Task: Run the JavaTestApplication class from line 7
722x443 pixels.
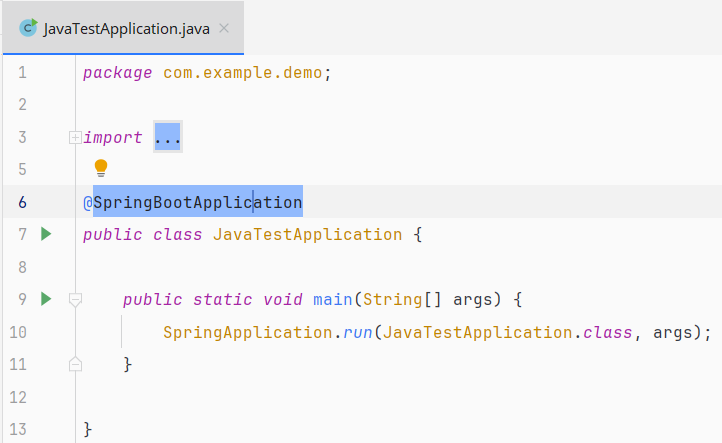Action: pos(46,234)
